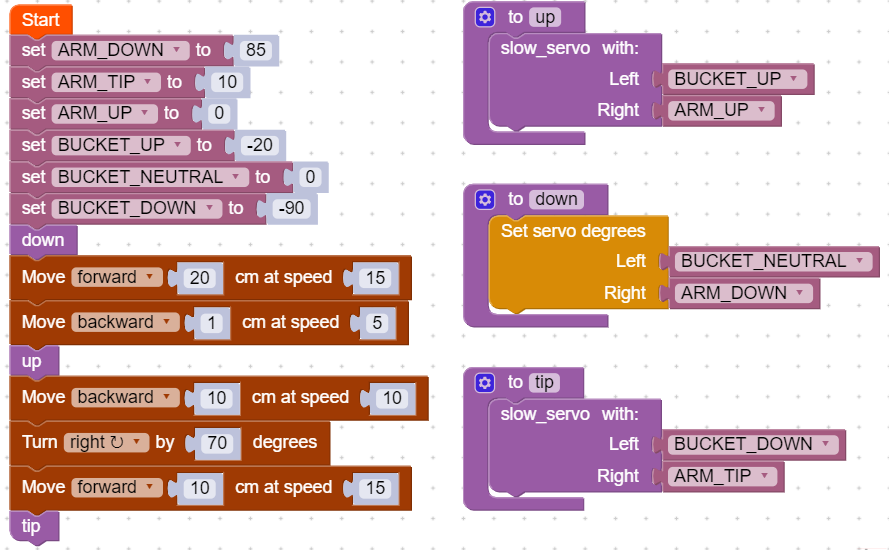Click gear icon on 'down' function block
Screen dimensions: 889x550
tap(485, 199)
